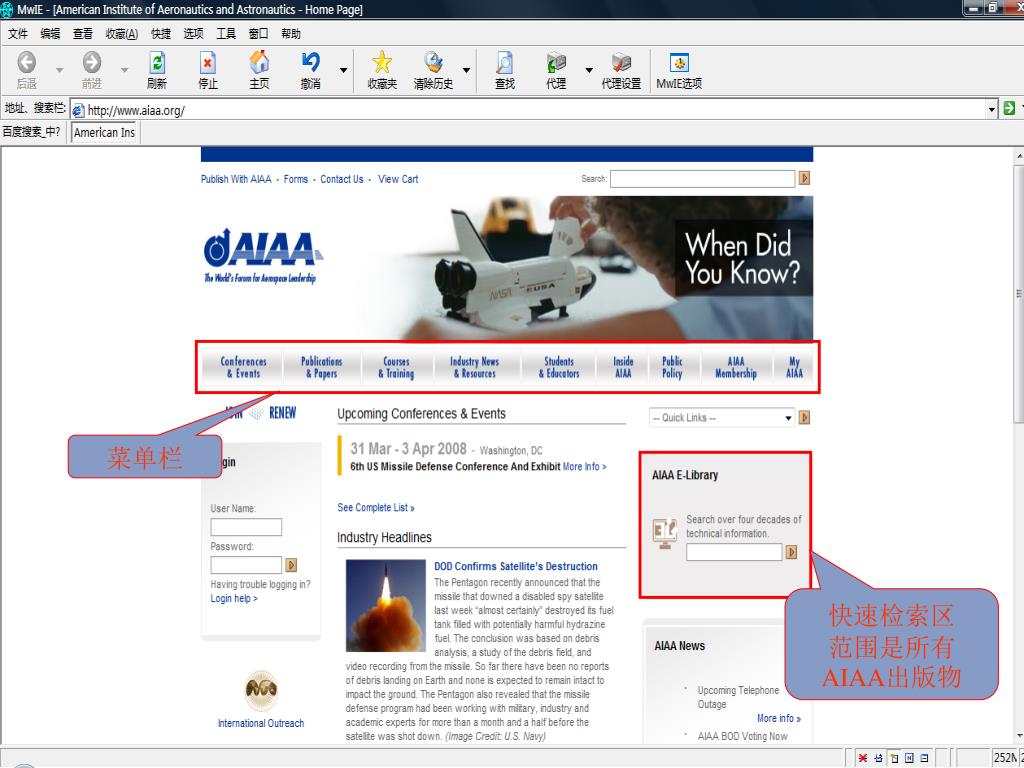Click the RENEW link
The width and height of the screenshot is (1024, 768).
coord(282,413)
